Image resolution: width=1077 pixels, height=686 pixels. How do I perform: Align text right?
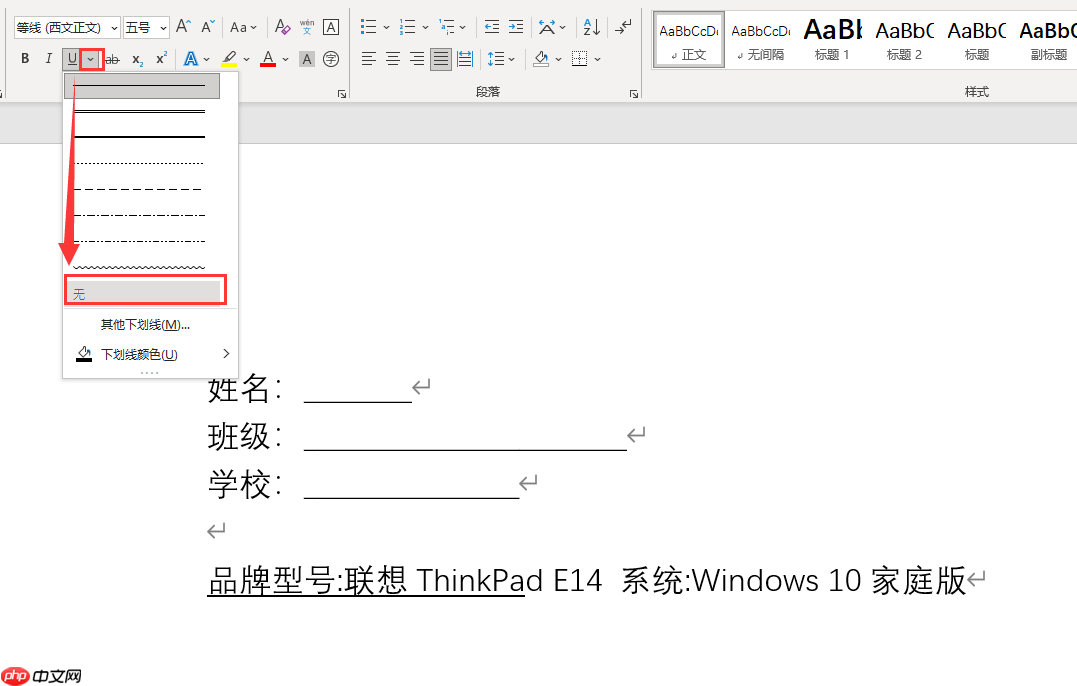click(417, 59)
